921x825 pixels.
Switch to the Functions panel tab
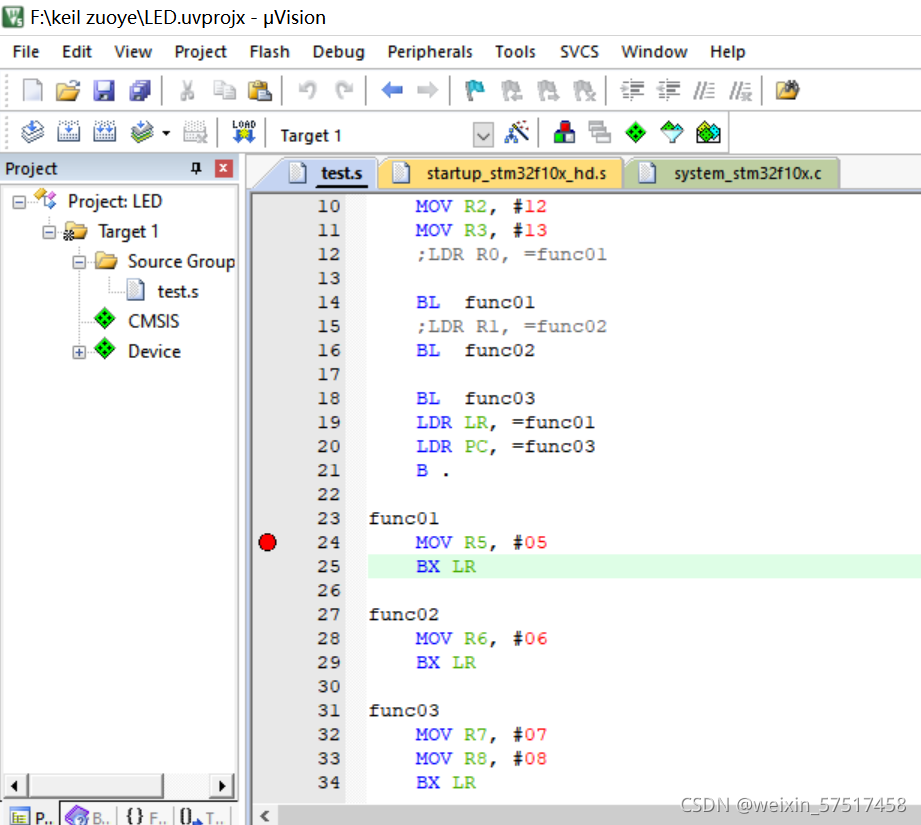point(145,816)
